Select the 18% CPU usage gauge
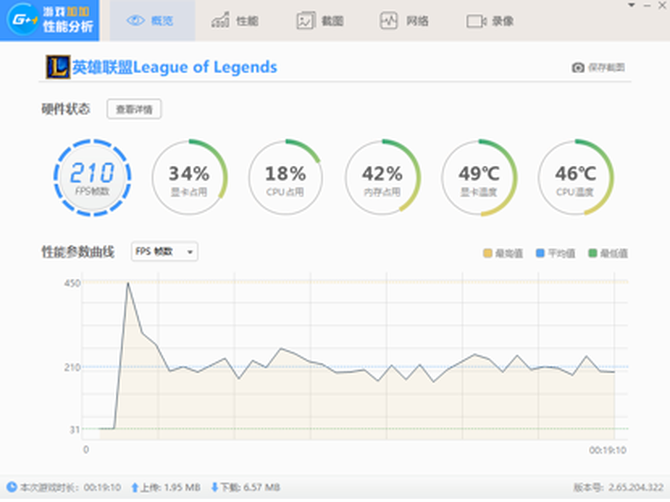670x502 pixels. click(285, 178)
